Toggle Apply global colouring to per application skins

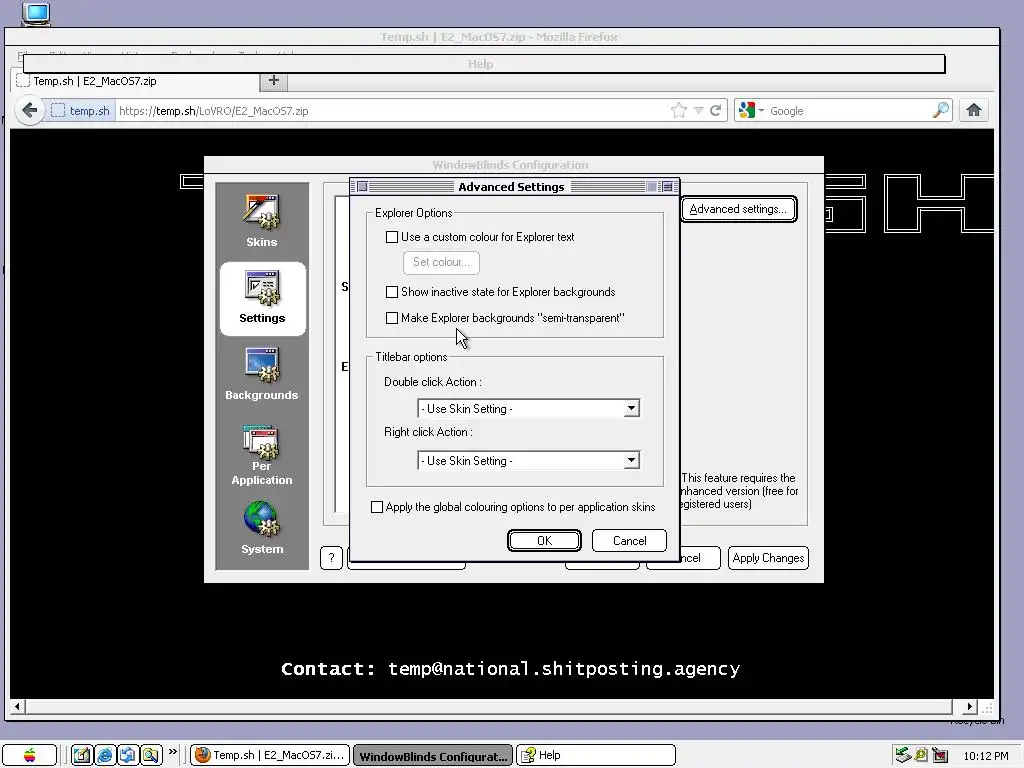coord(377,507)
